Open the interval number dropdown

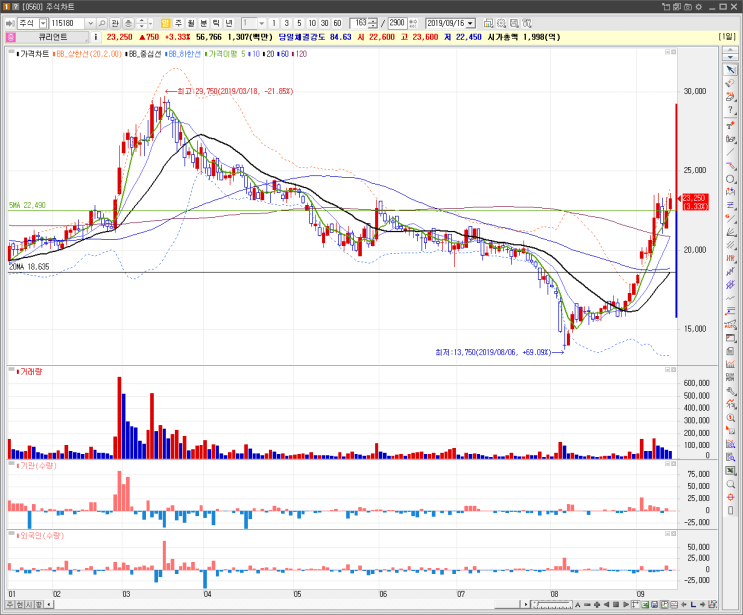(x=262, y=23)
